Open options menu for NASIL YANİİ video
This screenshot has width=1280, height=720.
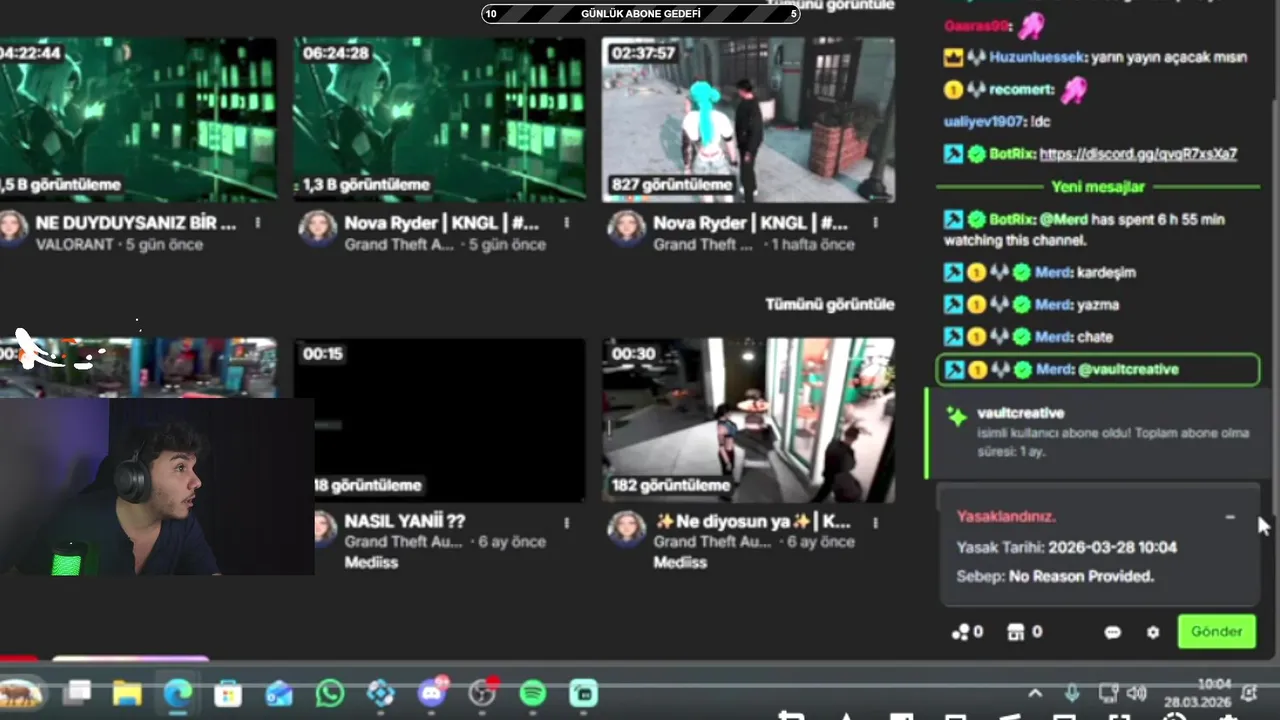(x=567, y=522)
